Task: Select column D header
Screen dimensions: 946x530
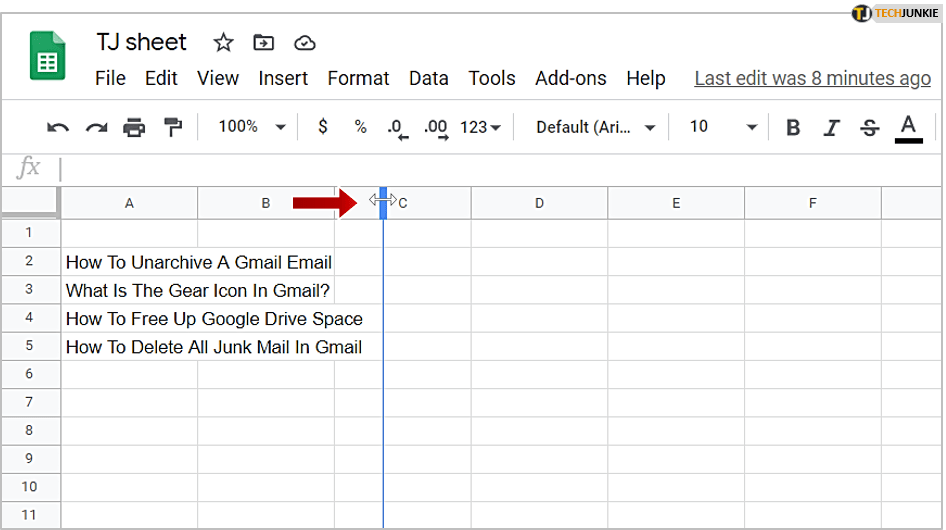Action: click(539, 203)
